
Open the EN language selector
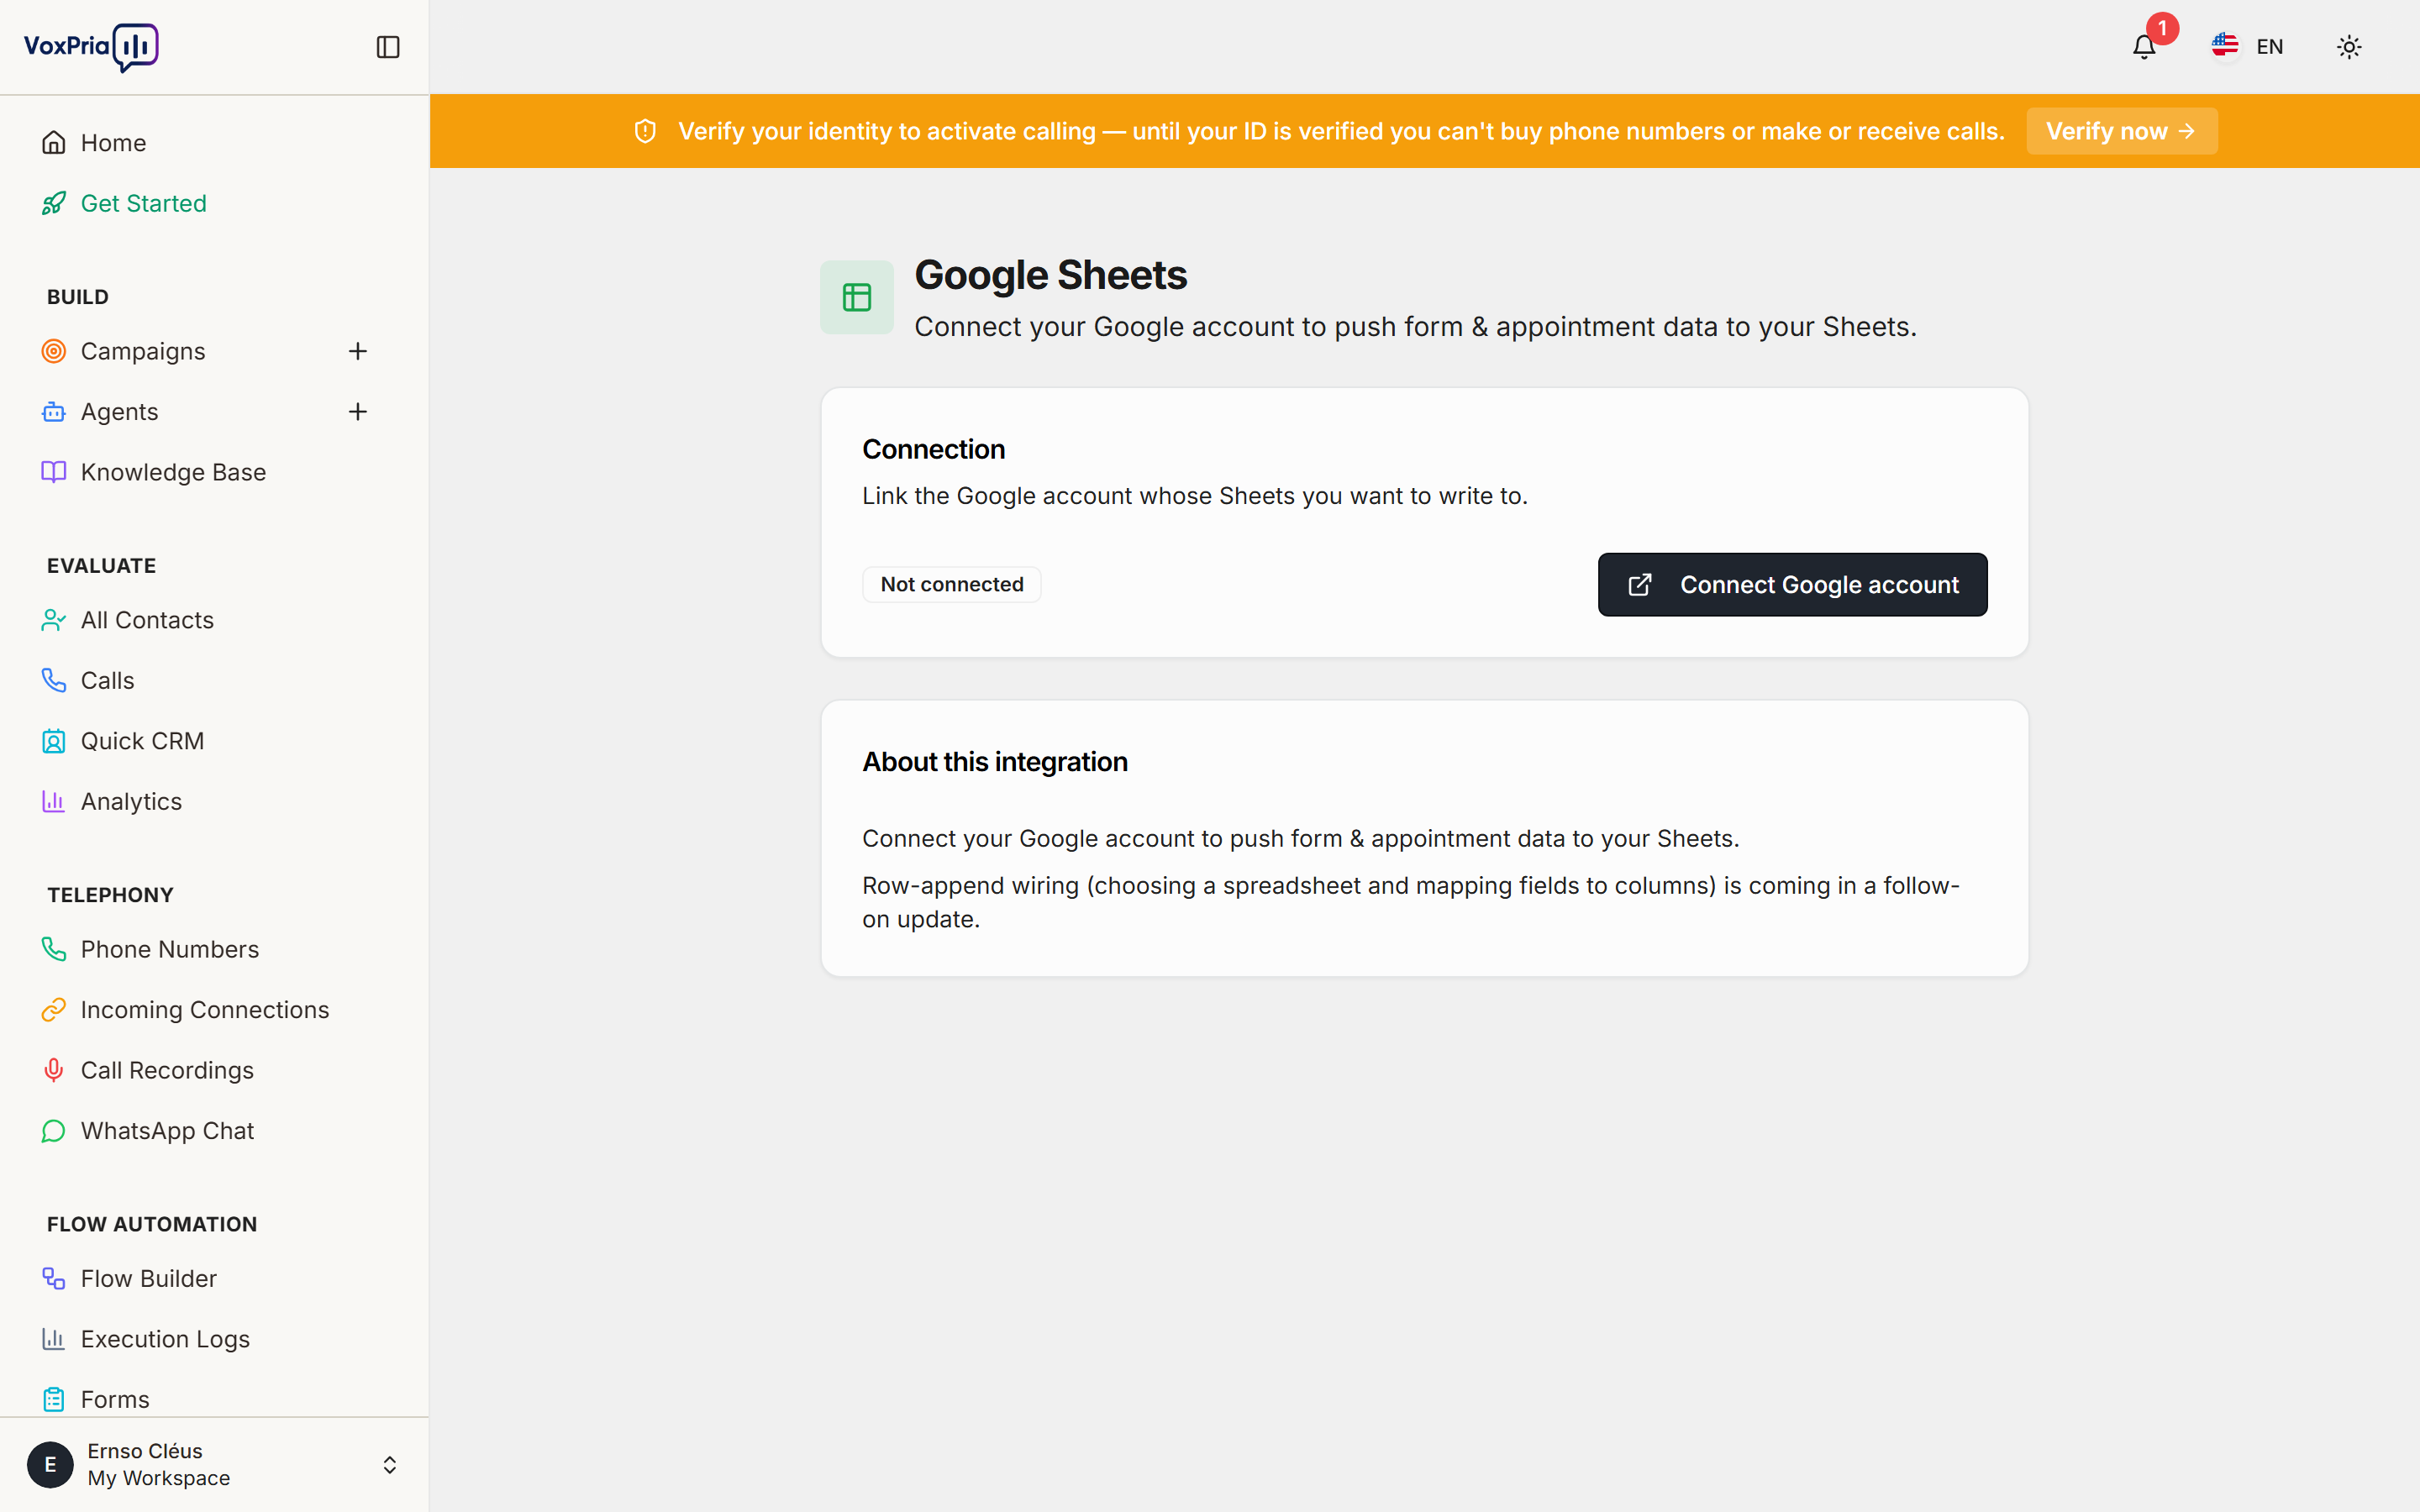tap(2248, 46)
